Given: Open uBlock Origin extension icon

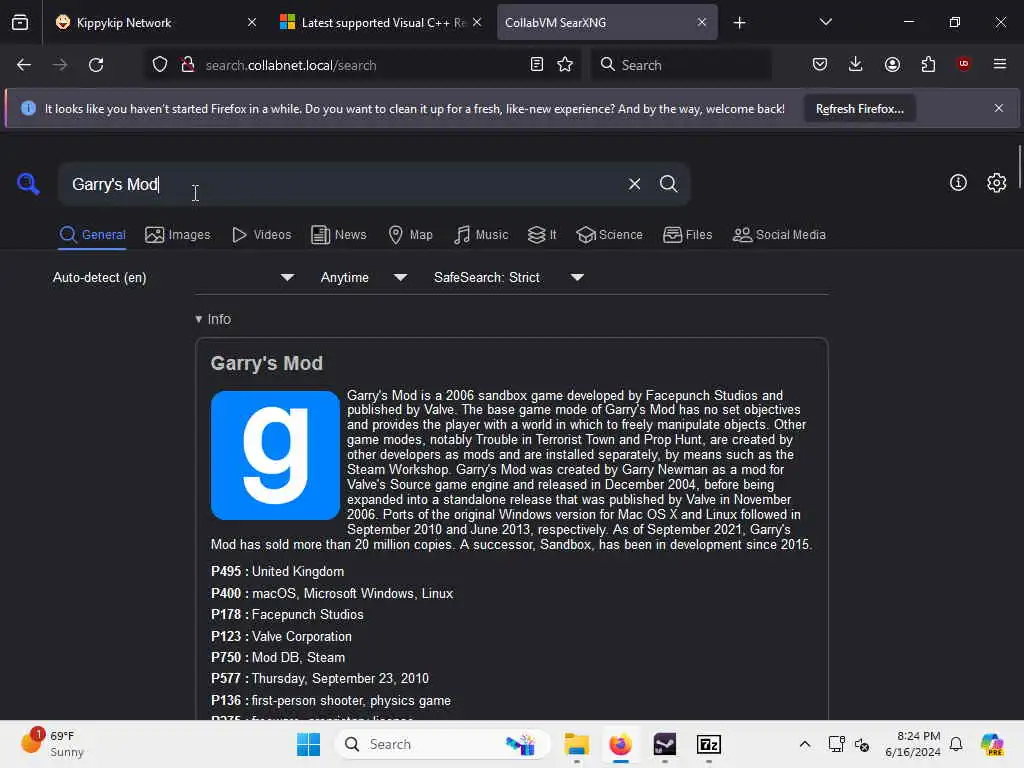Looking at the screenshot, I should (x=963, y=64).
